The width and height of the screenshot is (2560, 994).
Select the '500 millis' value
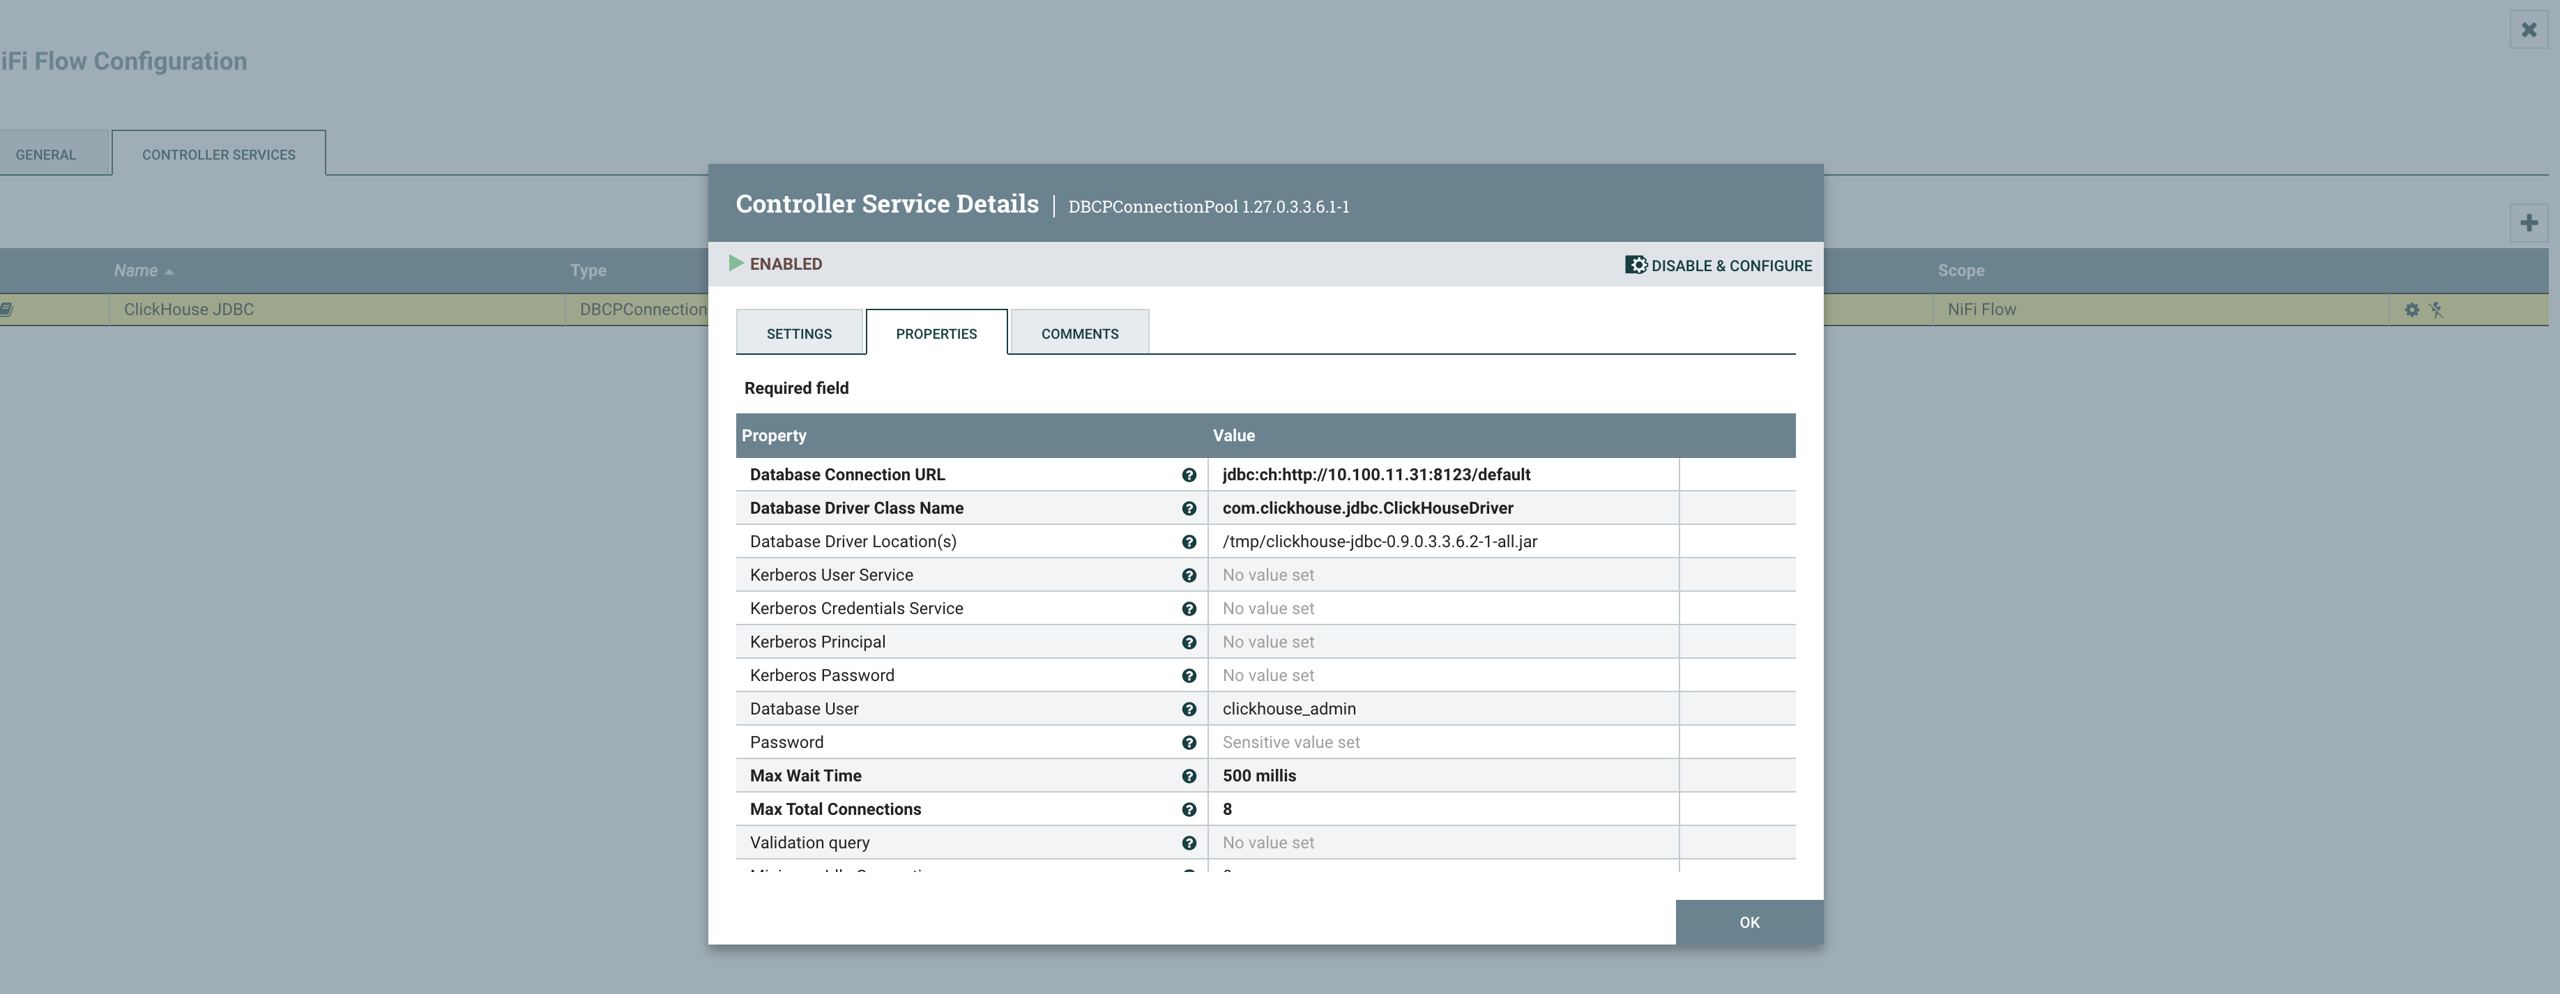(1260, 776)
